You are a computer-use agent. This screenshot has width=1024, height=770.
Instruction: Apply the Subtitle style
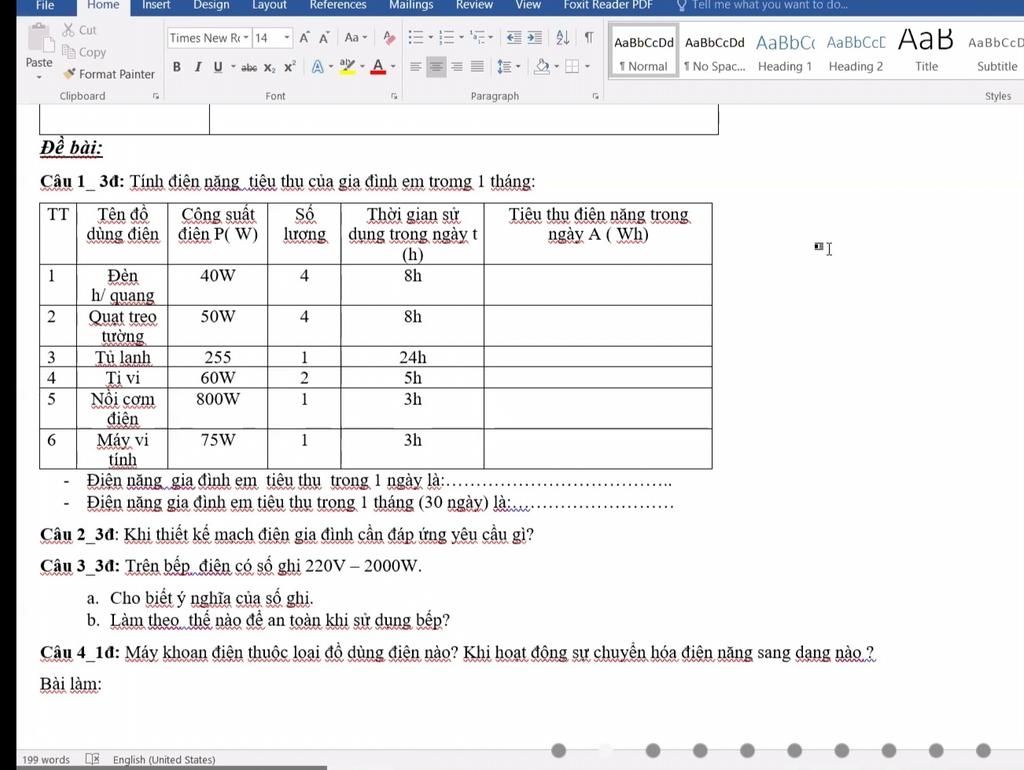[x=995, y=52]
